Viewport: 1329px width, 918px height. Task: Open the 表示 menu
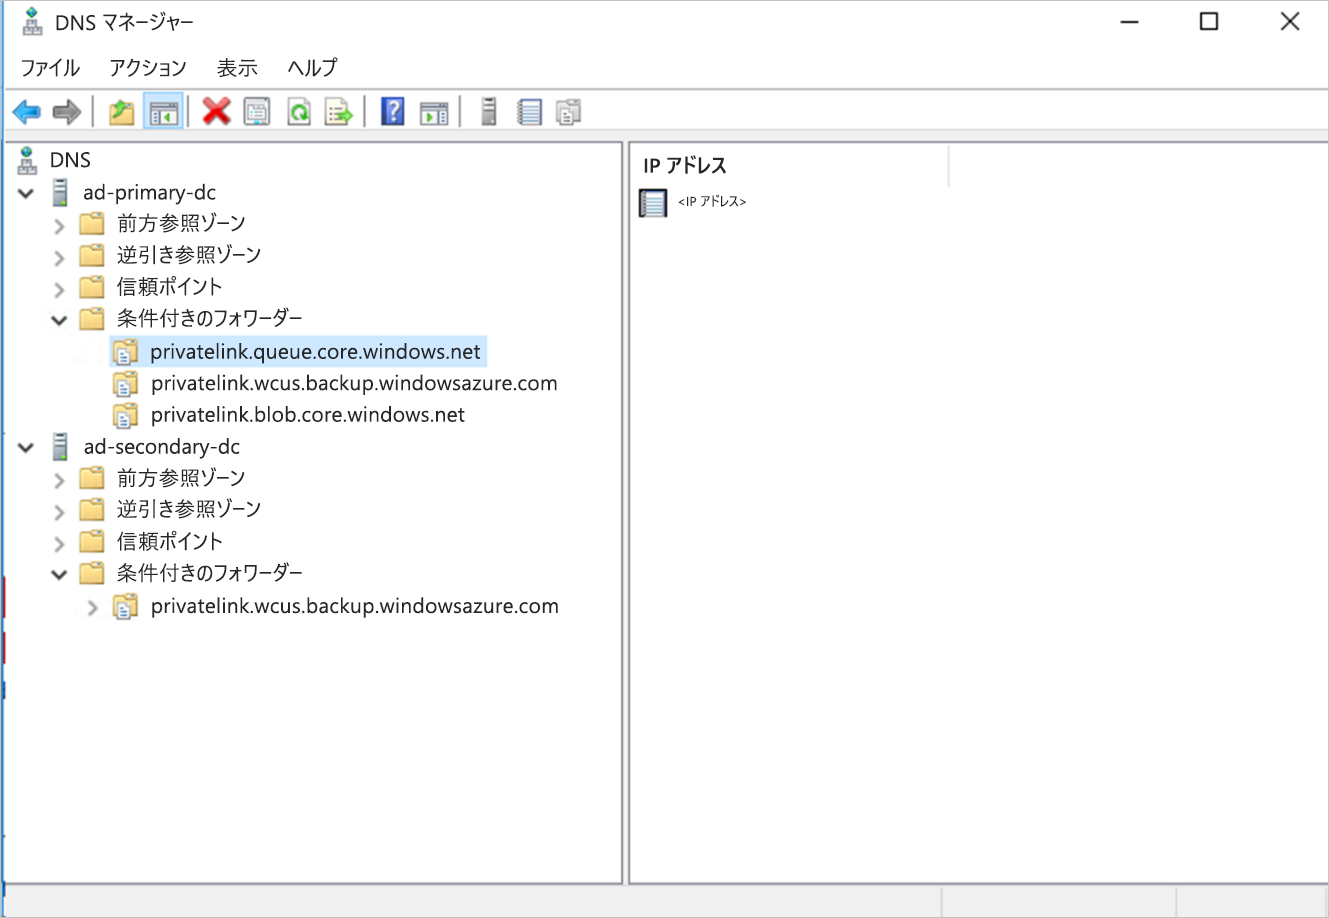[236, 67]
